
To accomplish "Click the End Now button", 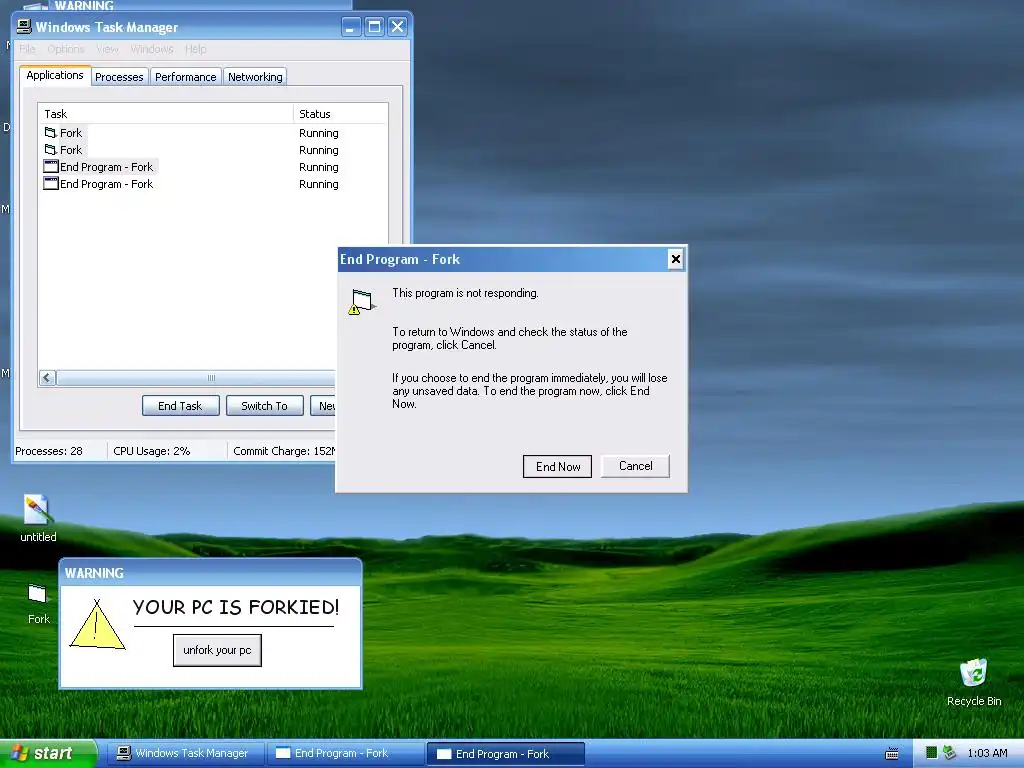I will (x=557, y=466).
